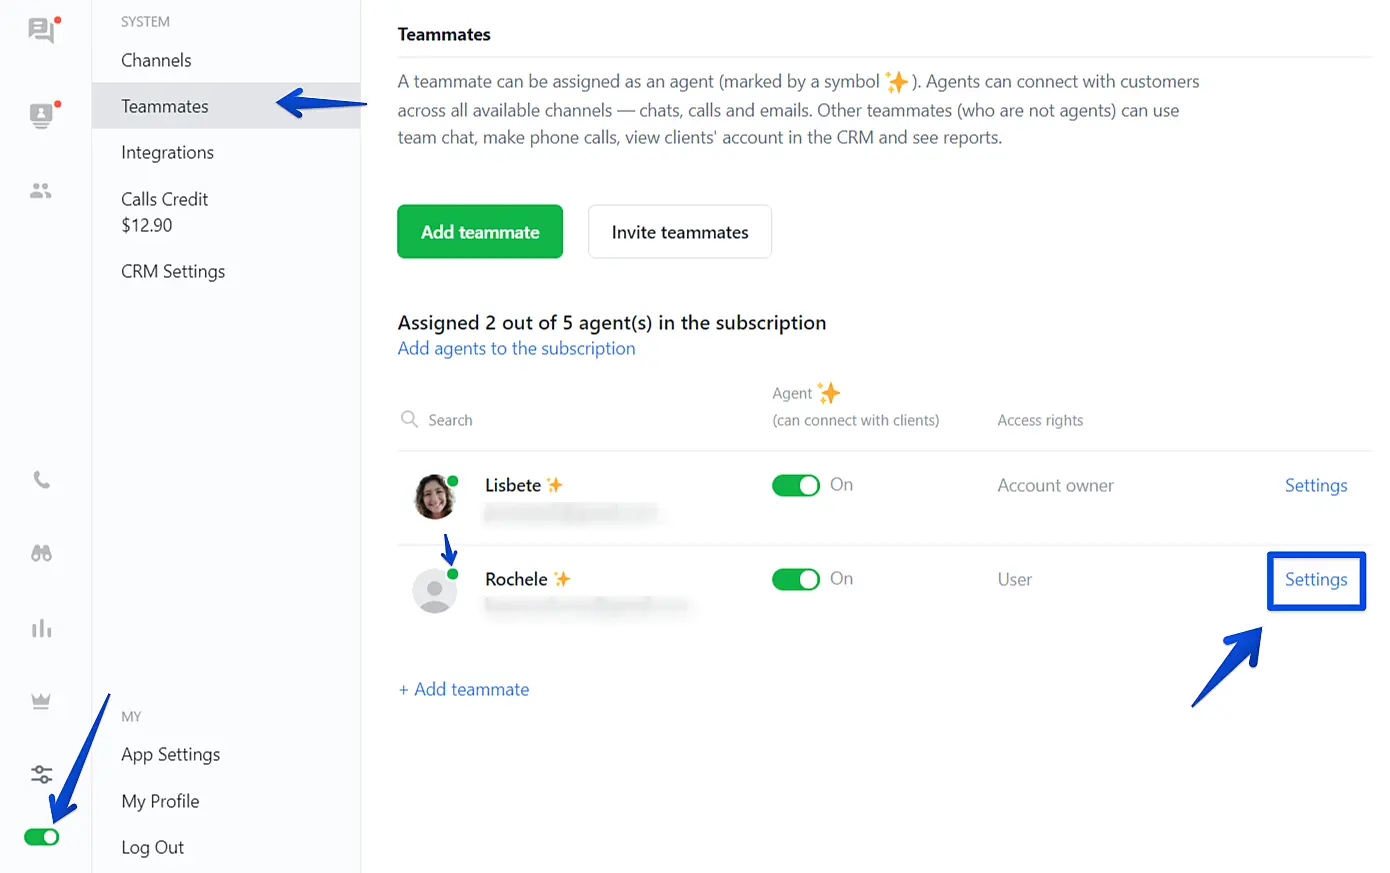Click the Add agents to the subscription link

pyautogui.click(x=516, y=348)
